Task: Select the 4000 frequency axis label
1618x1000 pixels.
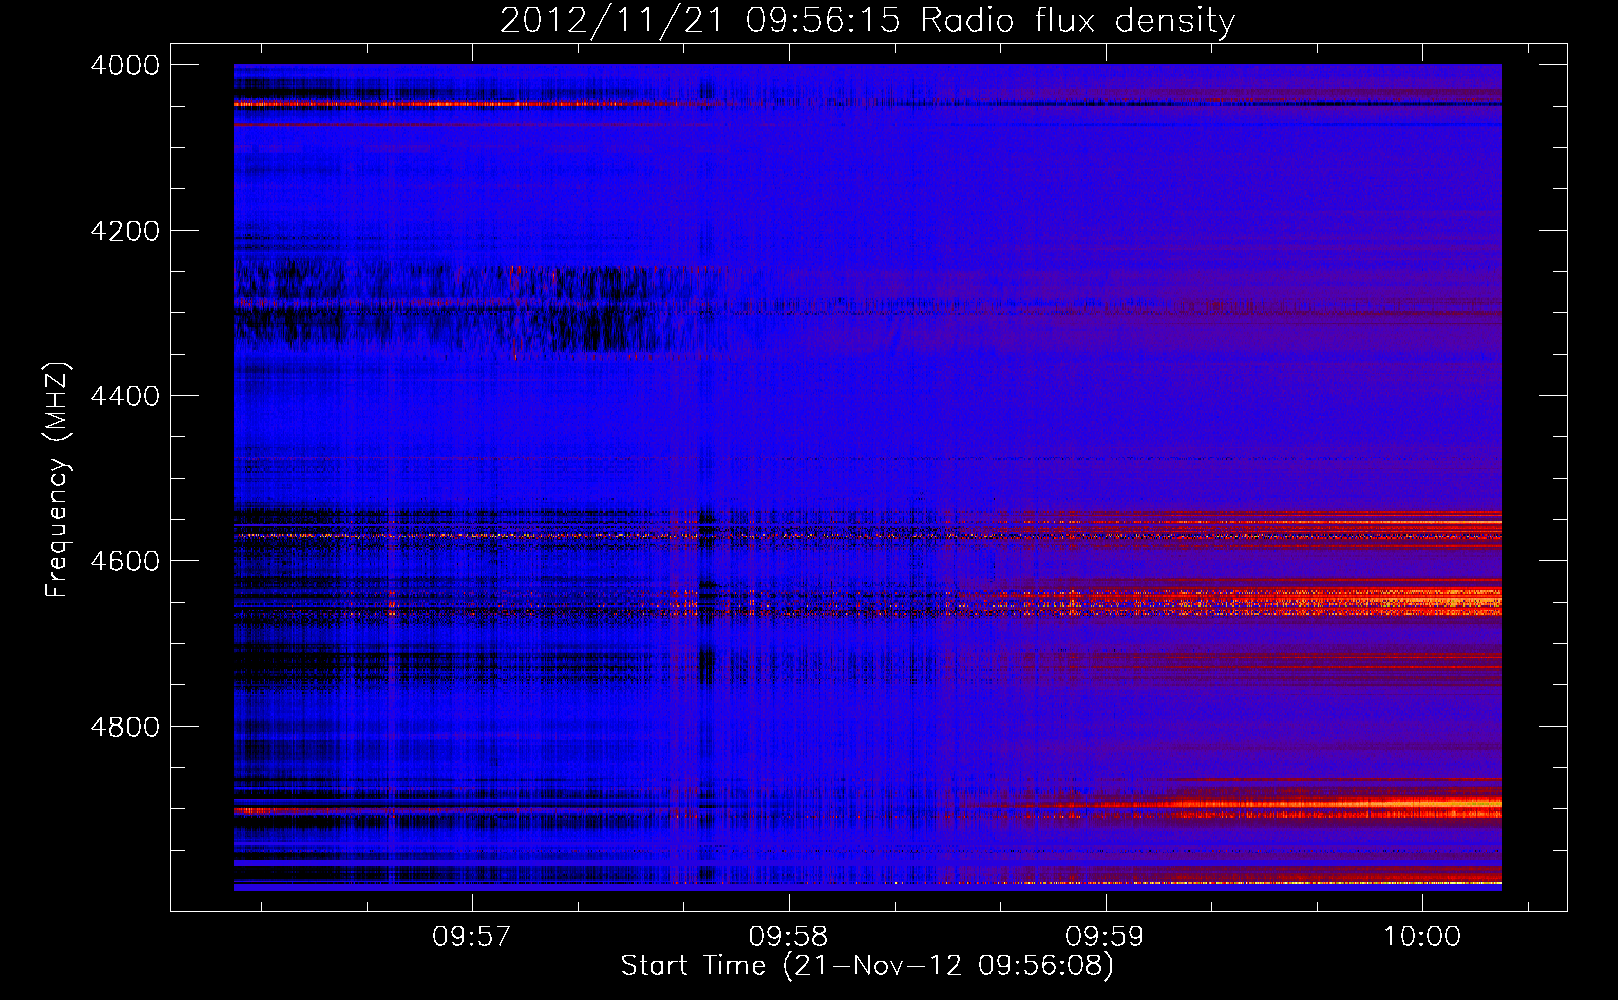Action: pos(125,65)
